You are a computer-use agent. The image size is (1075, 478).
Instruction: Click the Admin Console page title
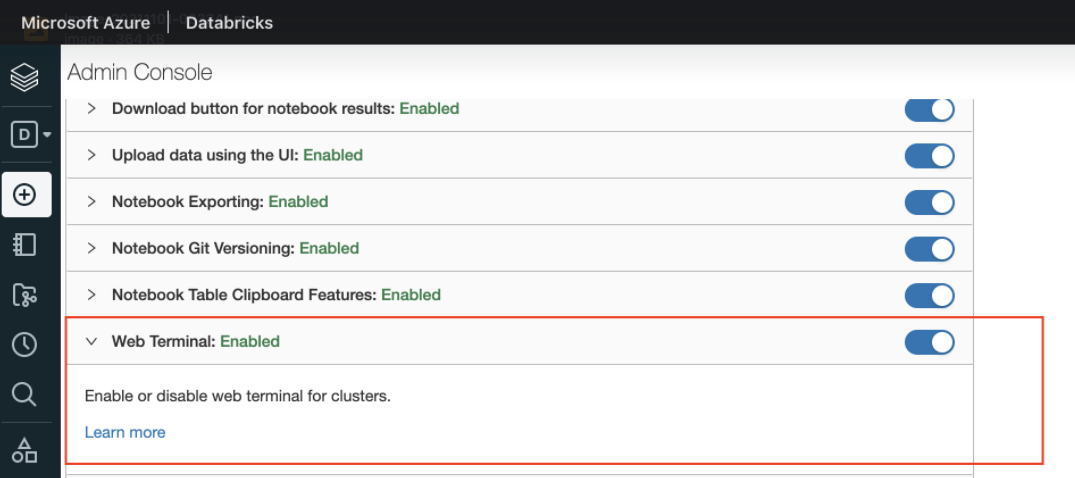(139, 72)
